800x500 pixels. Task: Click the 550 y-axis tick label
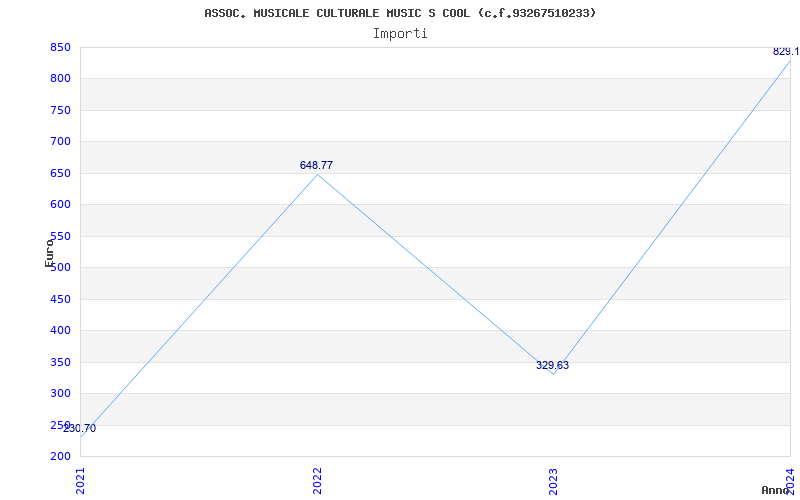click(x=60, y=236)
